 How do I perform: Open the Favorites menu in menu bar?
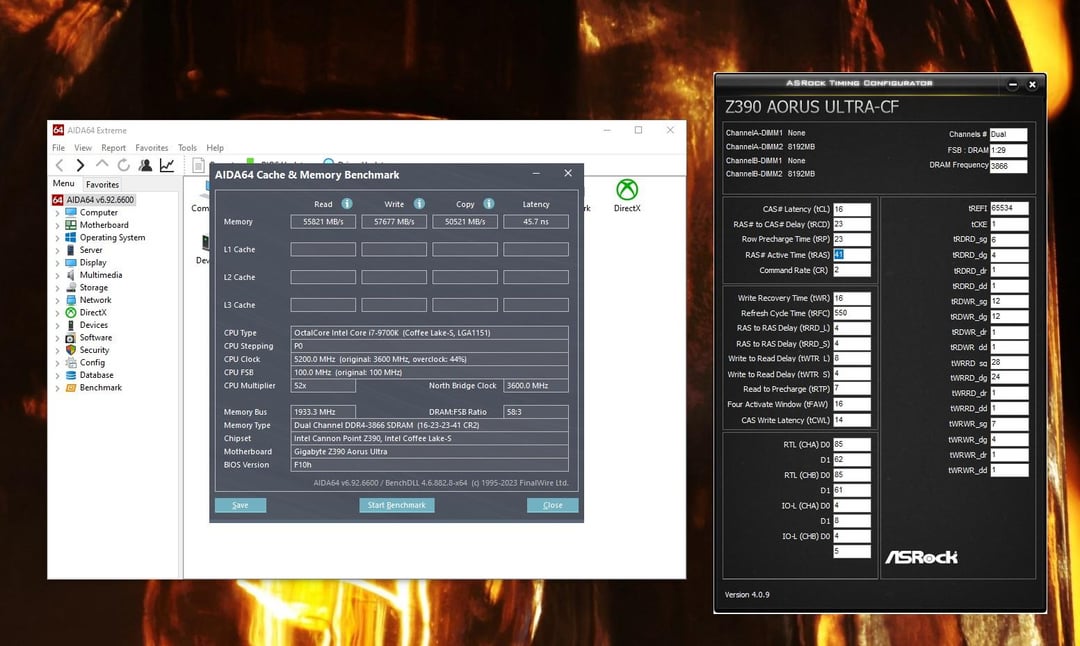[x=152, y=147]
